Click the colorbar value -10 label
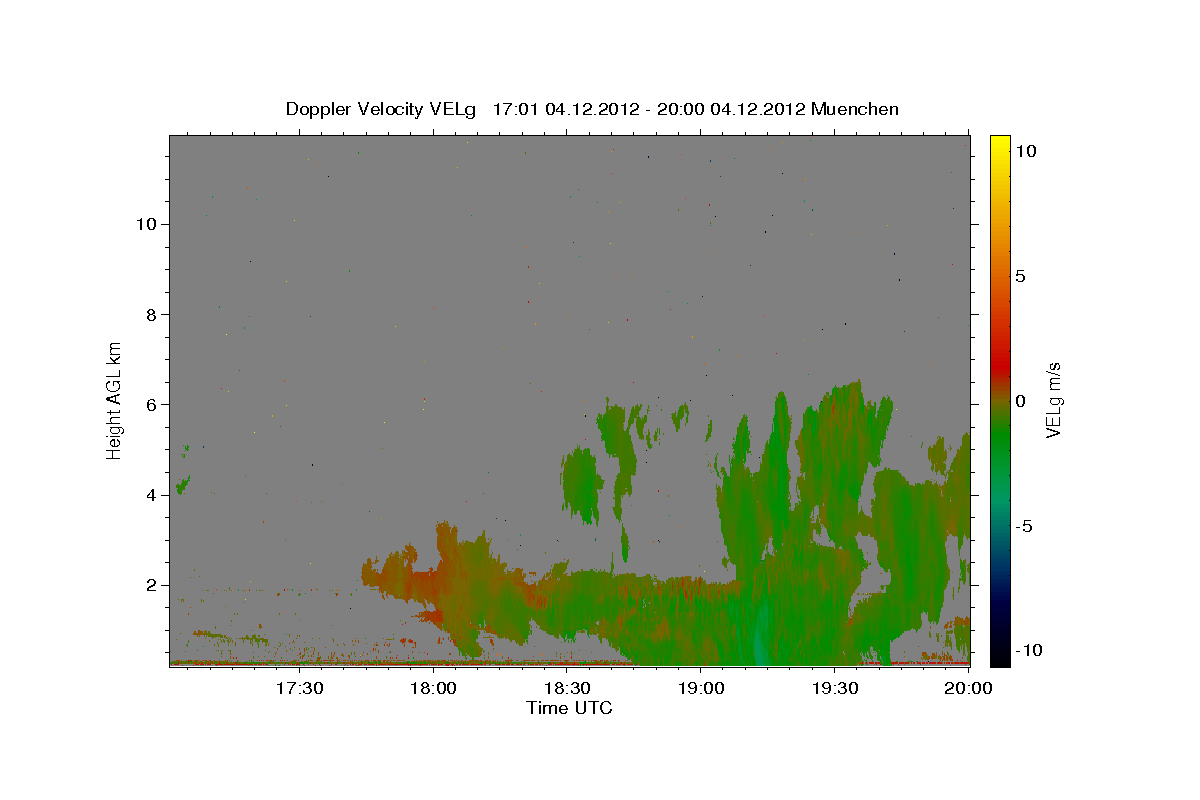This screenshot has width=1200, height=800. [1029, 651]
